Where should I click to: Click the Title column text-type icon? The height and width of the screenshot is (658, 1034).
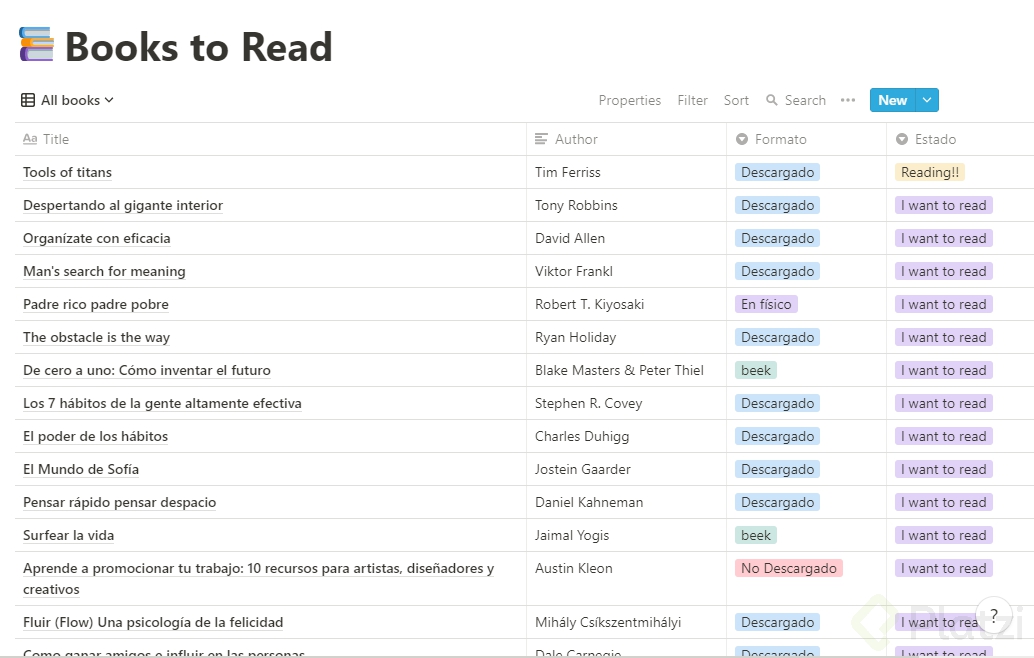[x=30, y=139]
